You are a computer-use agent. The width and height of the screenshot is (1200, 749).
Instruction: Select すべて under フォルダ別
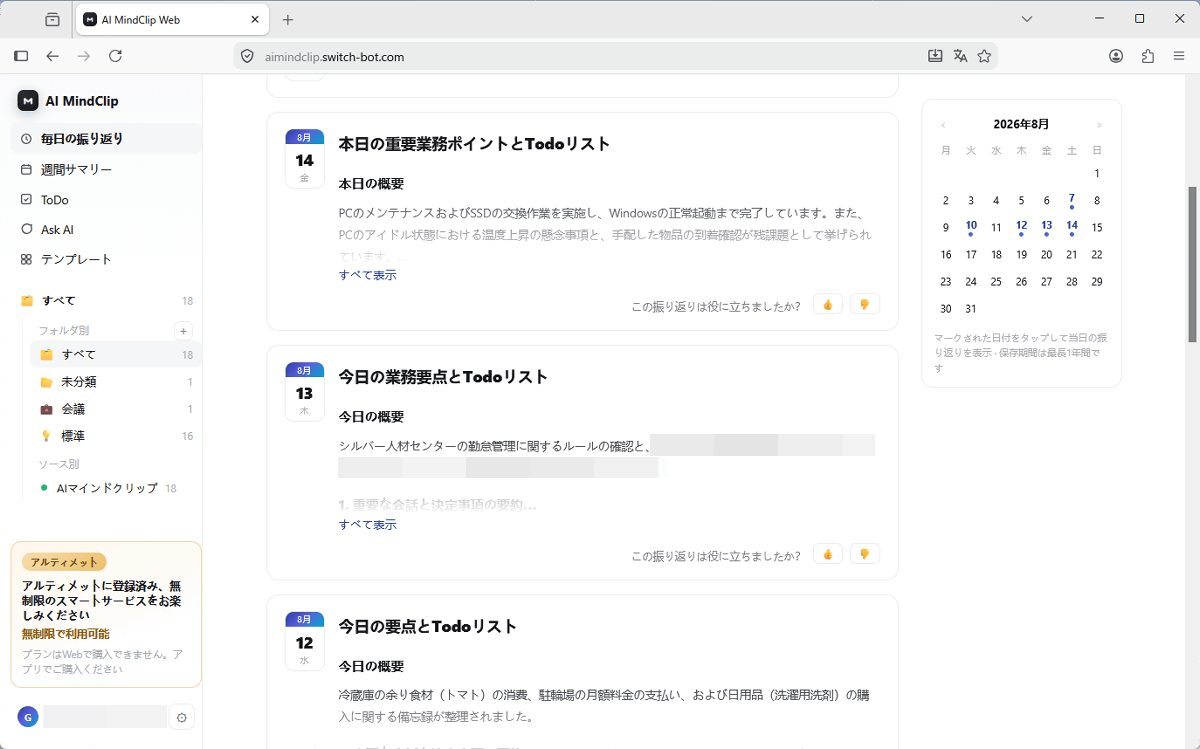click(116, 355)
